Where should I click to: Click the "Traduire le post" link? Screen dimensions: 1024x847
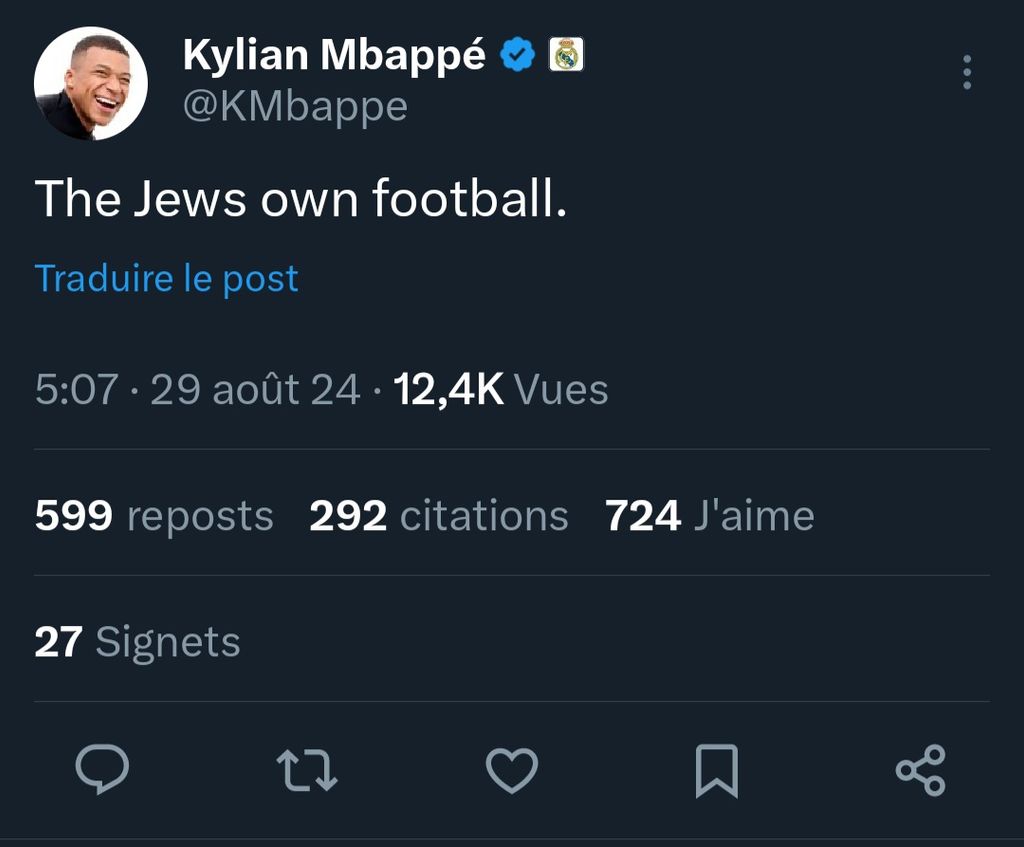167,279
